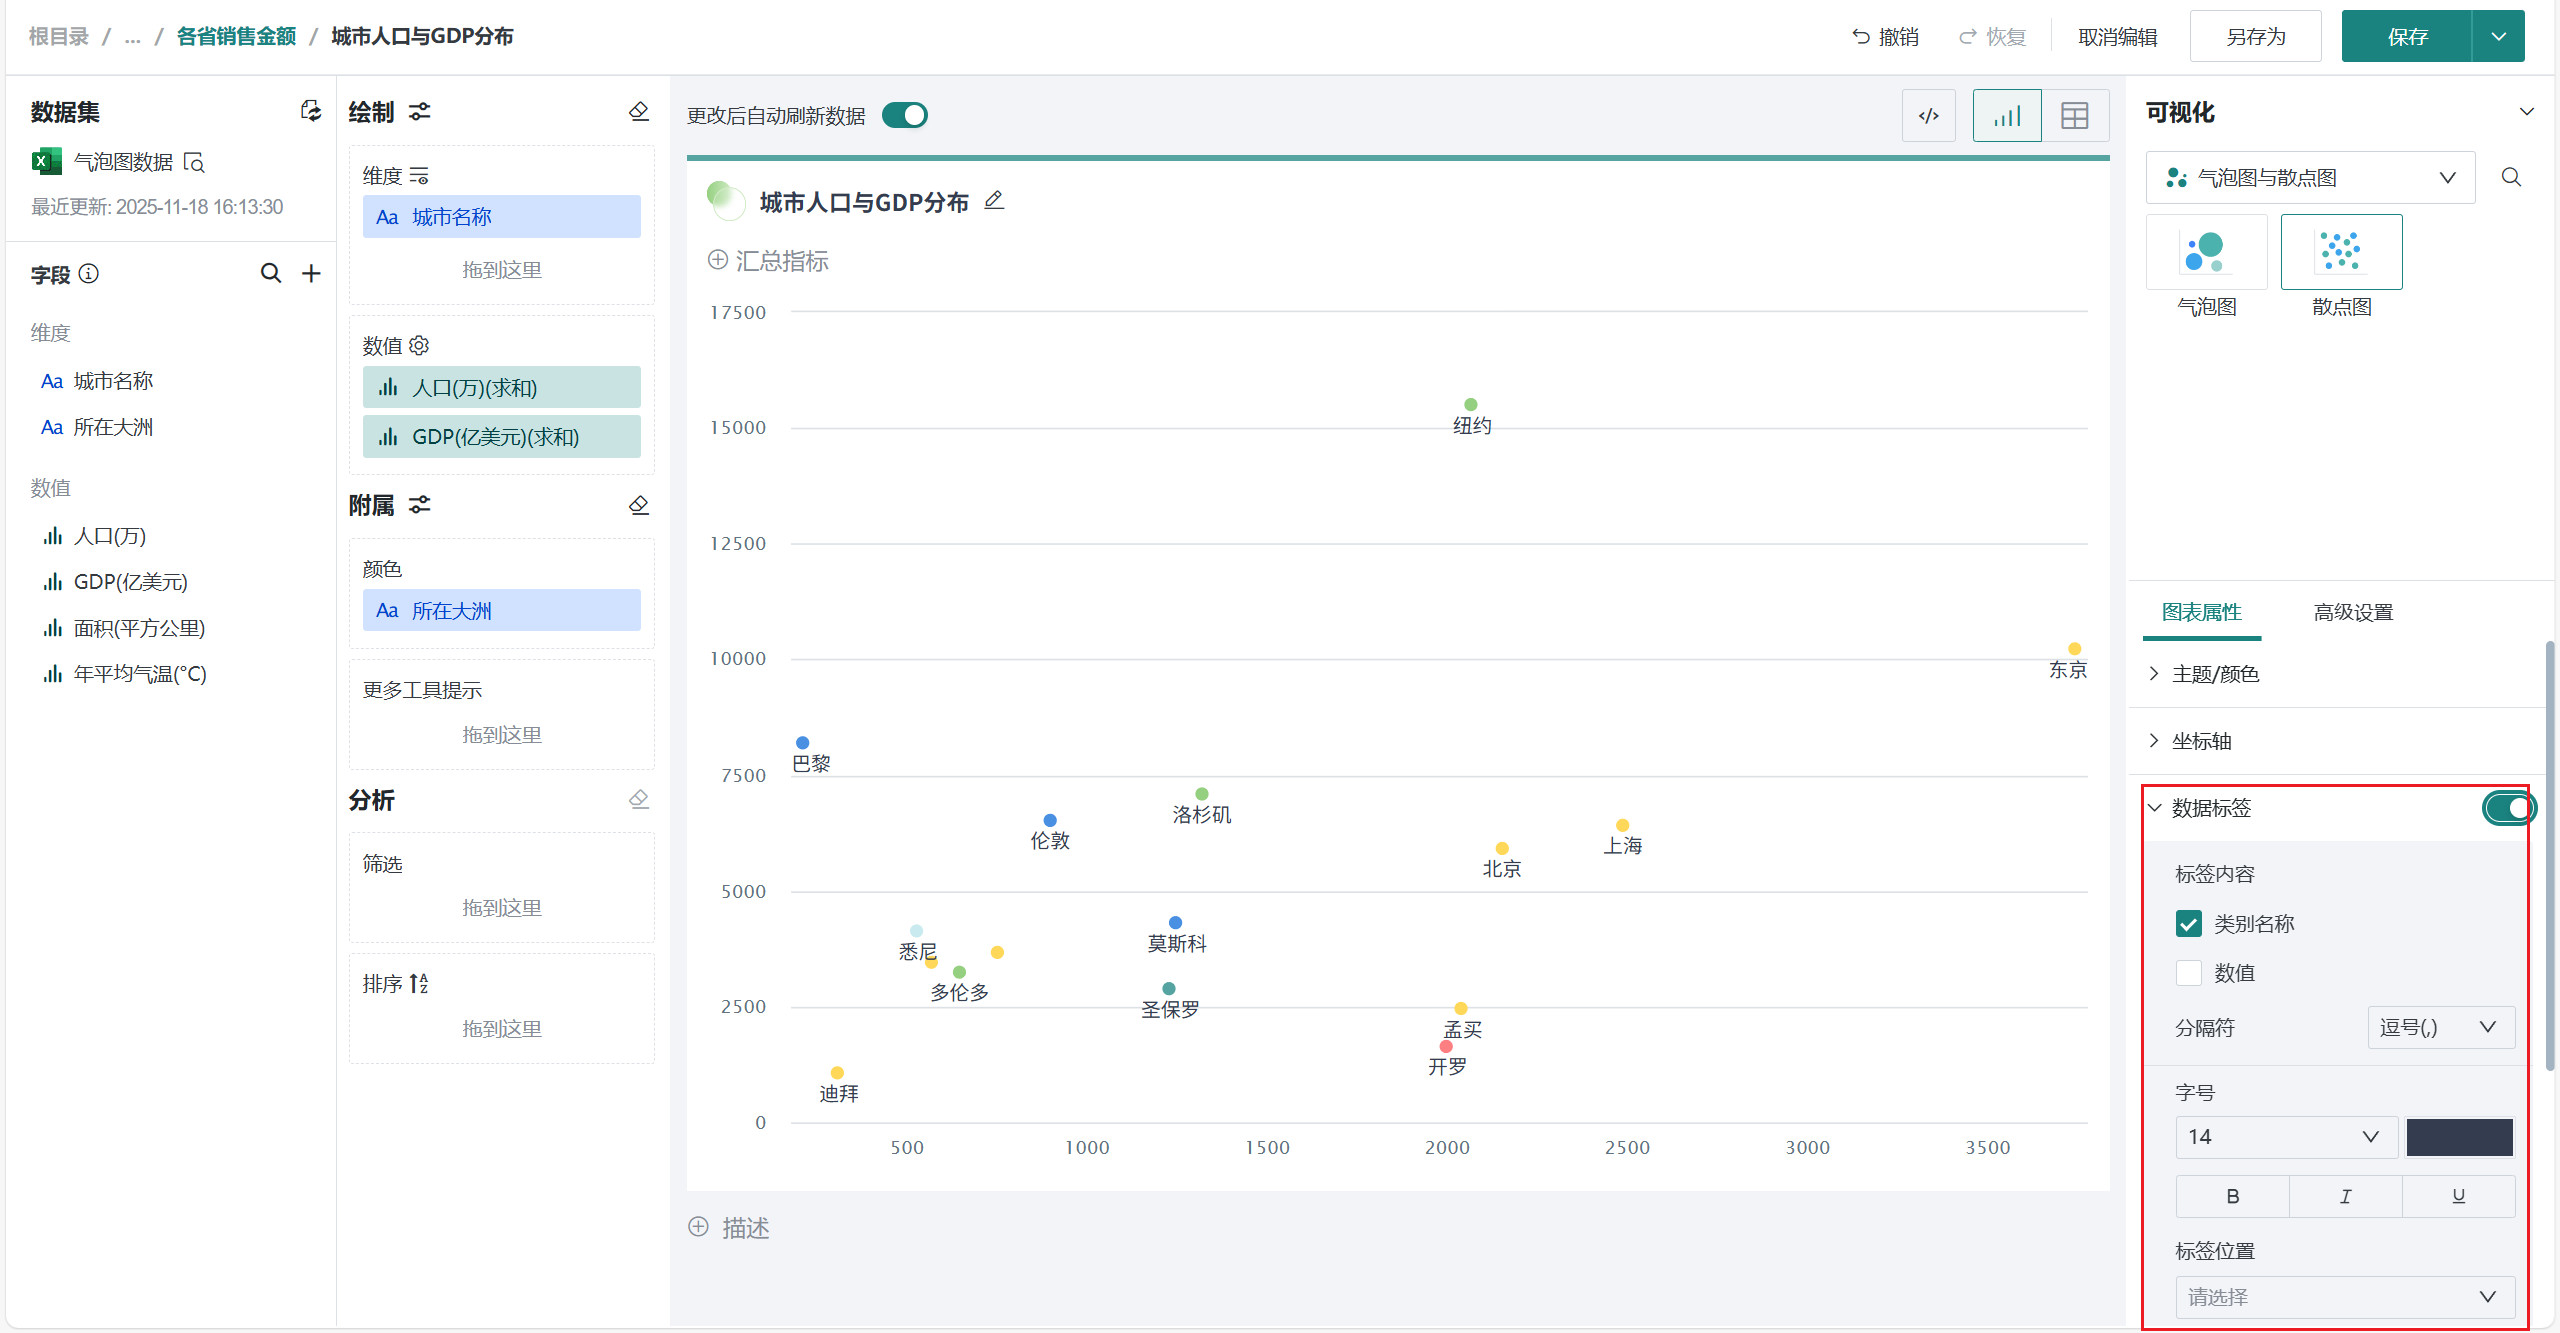
Task: Open 各省销售金额 breadcrumb link
Action: click(236, 37)
